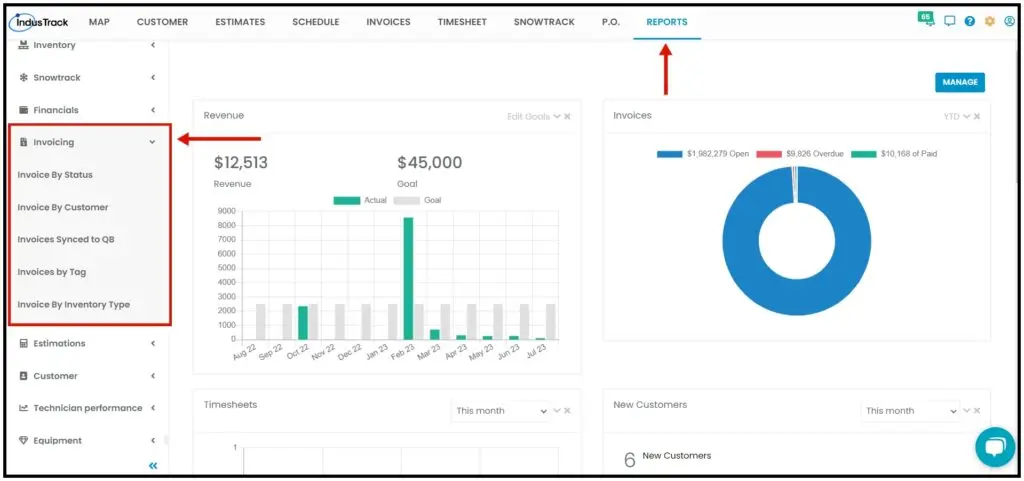Open the Revenue Edit Goals chevron
1024x481 pixels.
[557, 117]
